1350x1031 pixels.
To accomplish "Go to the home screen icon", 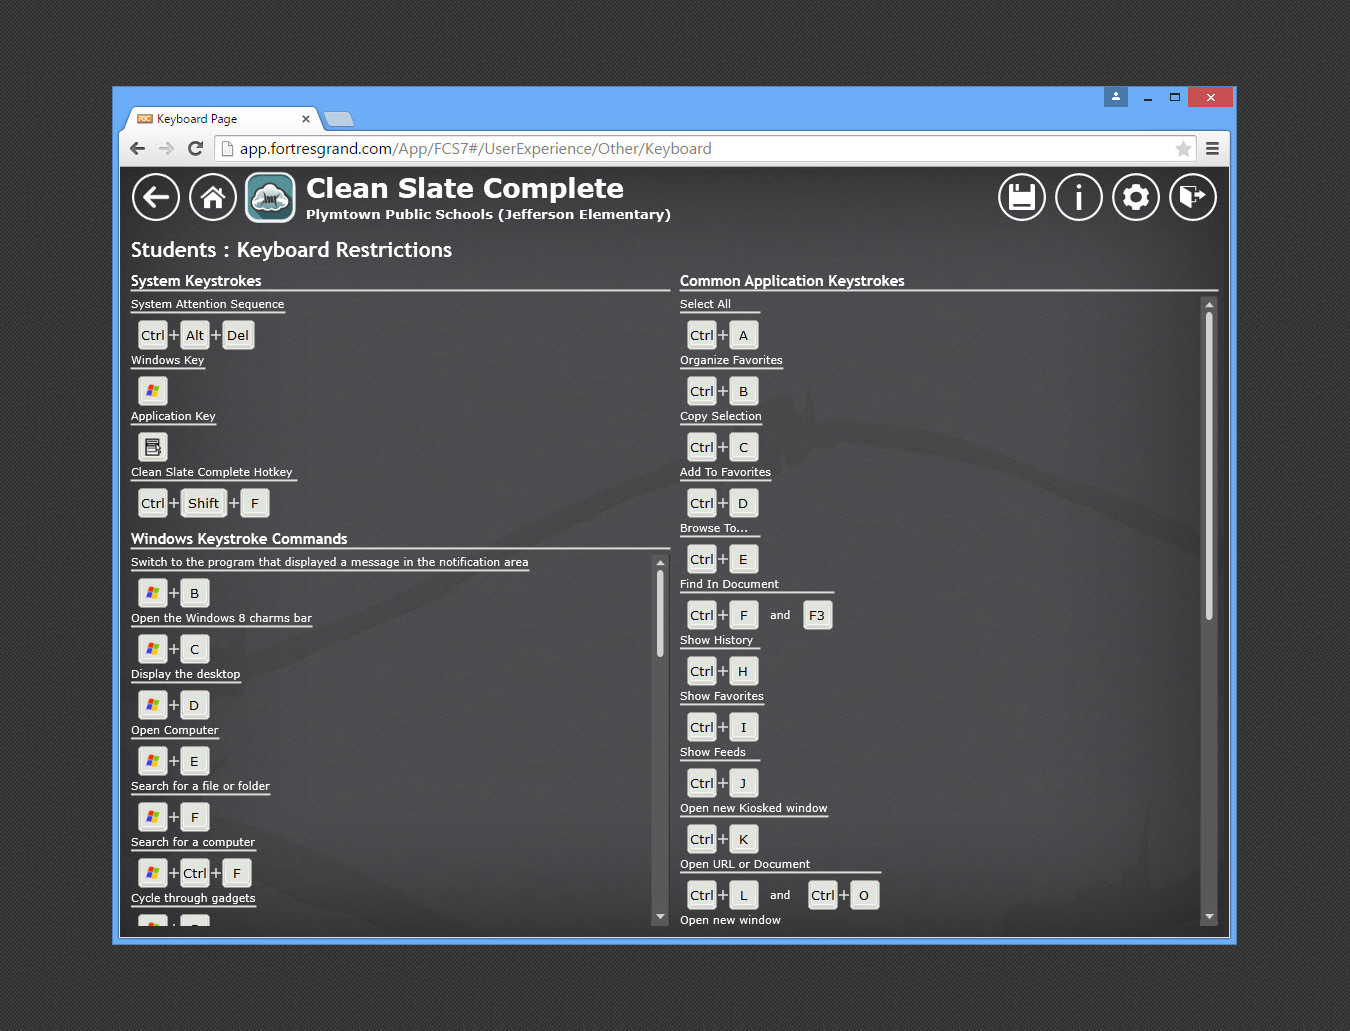I will point(213,197).
